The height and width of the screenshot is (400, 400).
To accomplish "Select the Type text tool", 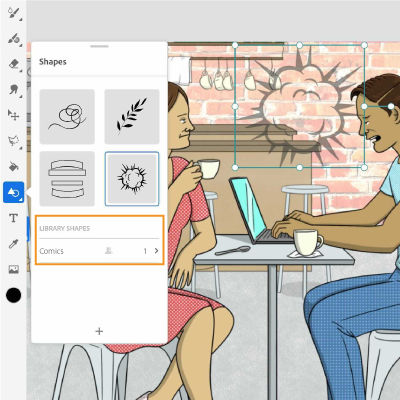I will 14,218.
